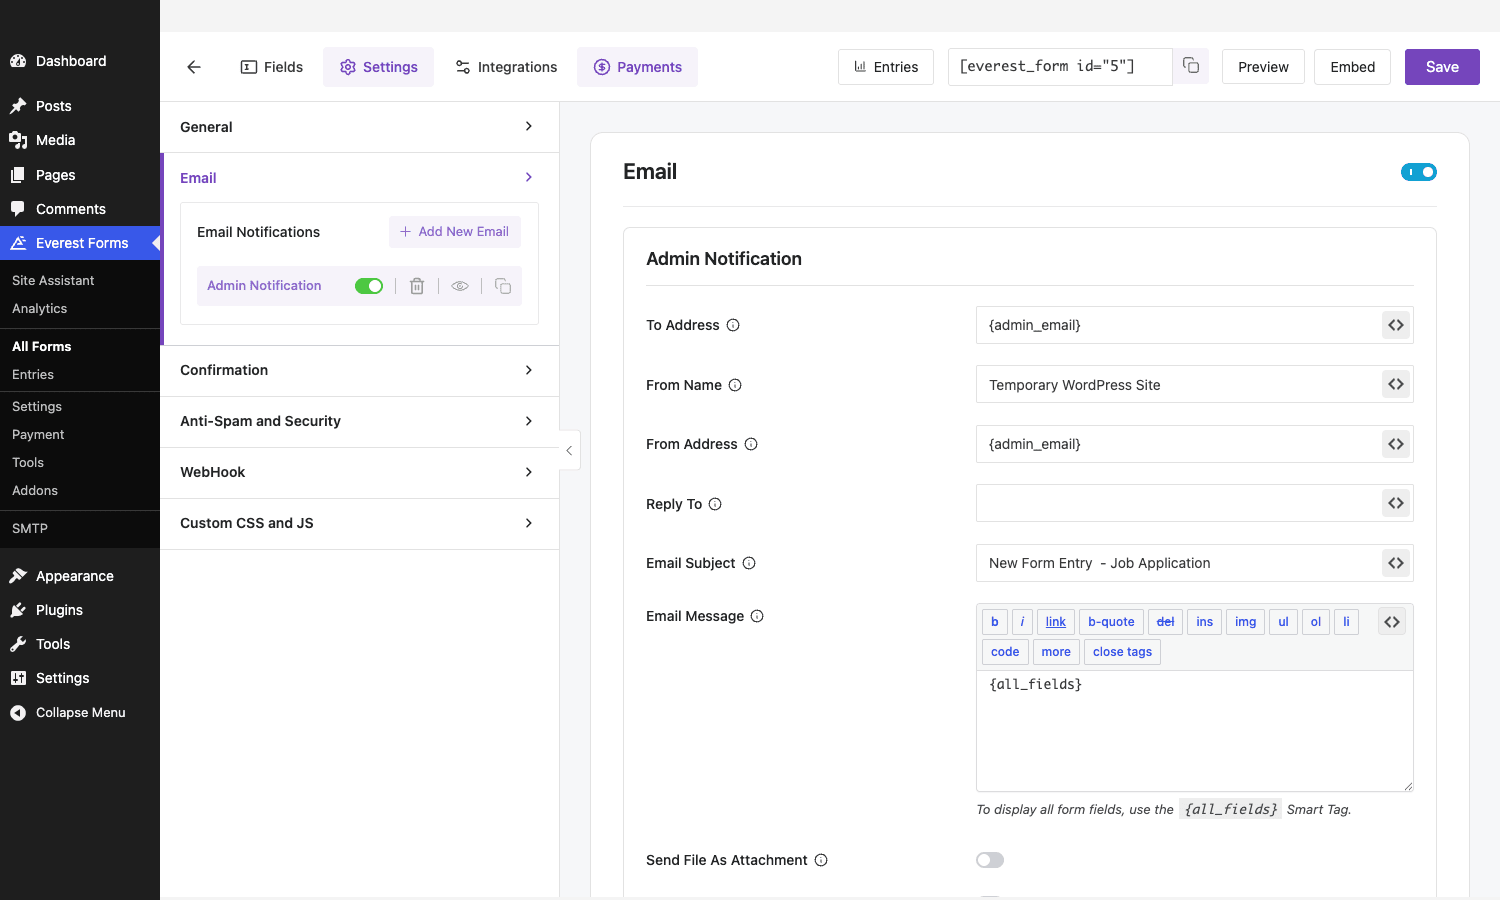Toggle the main Email enable switch
1500x900 pixels.
pos(1419,172)
